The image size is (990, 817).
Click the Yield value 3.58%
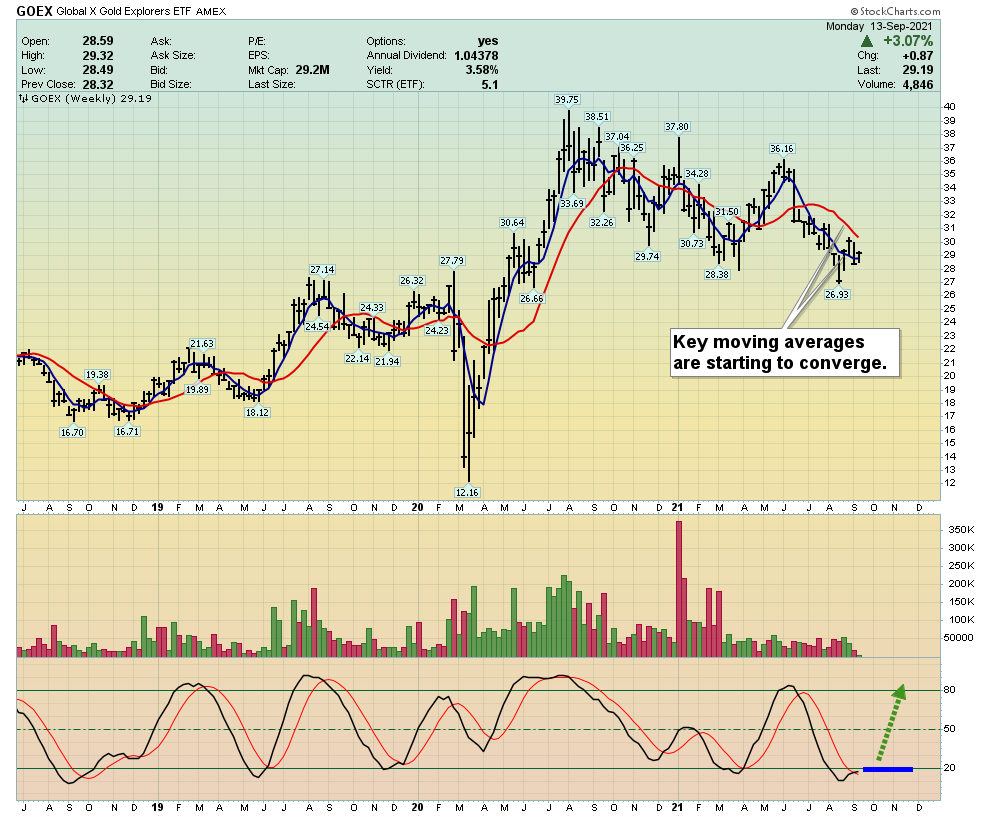(x=482, y=70)
